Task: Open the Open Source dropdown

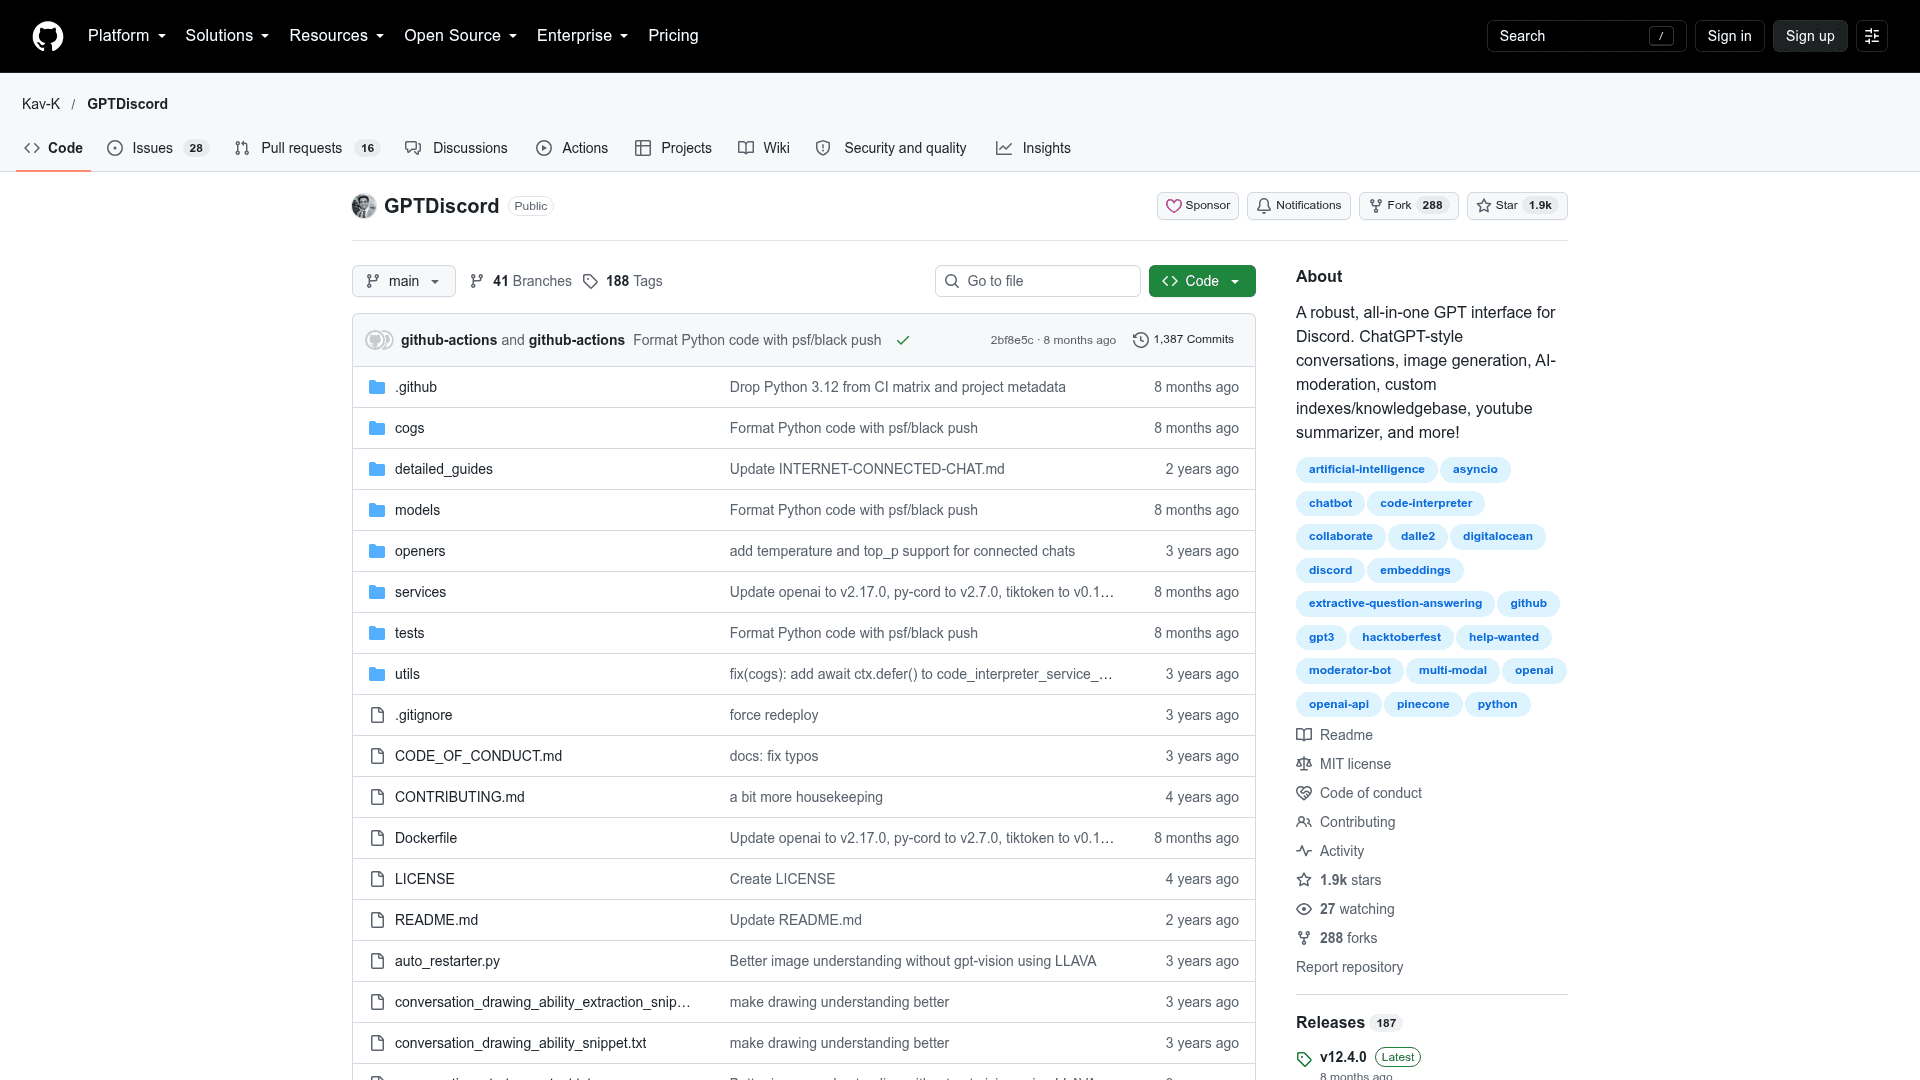Action: pyautogui.click(x=461, y=36)
